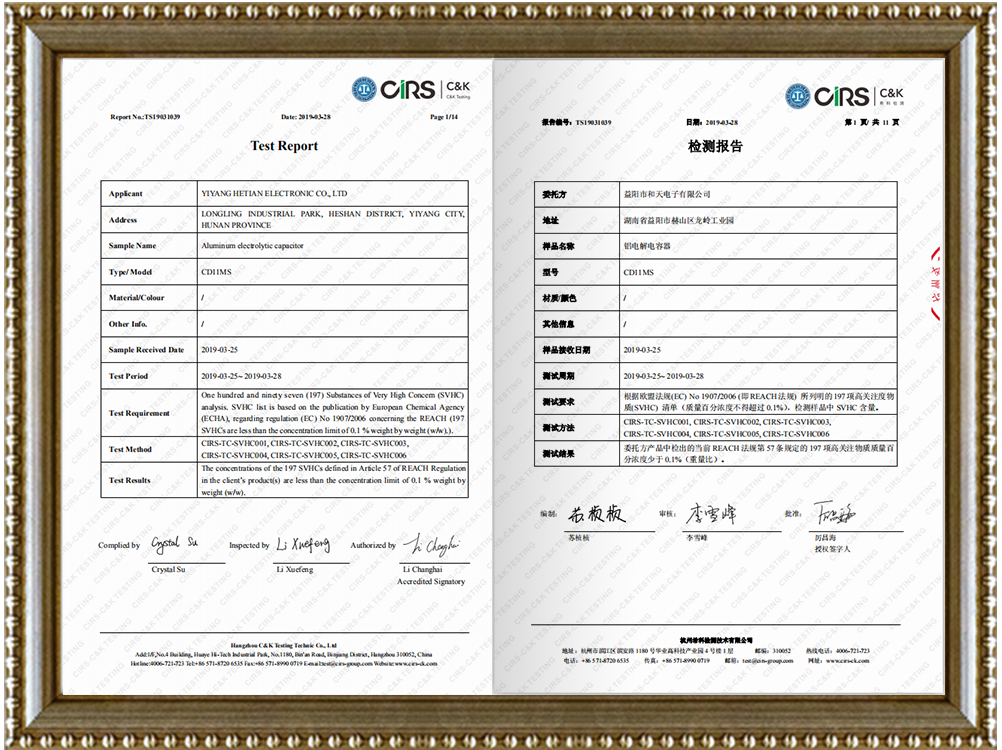
Task: Select the YIYANG HETIAN ELECTRONIC CO., LTD cell
Action: click(x=274, y=193)
